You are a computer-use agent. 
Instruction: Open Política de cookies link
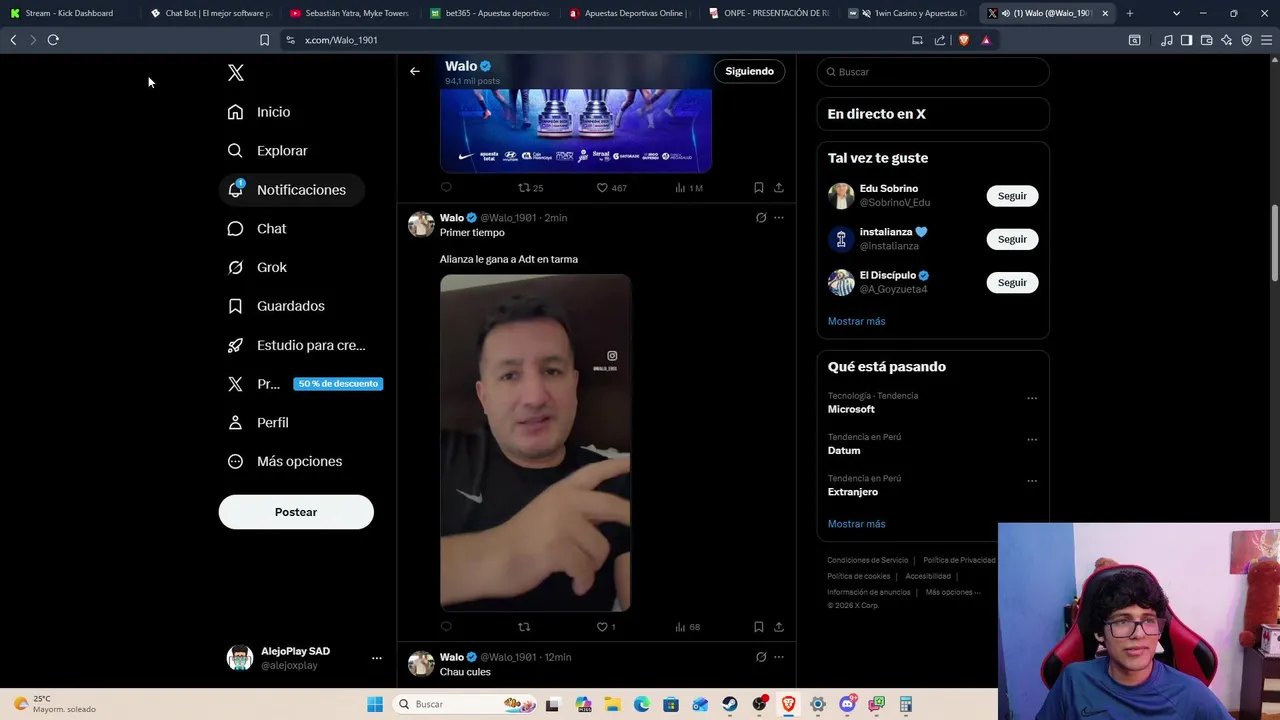pos(859,576)
